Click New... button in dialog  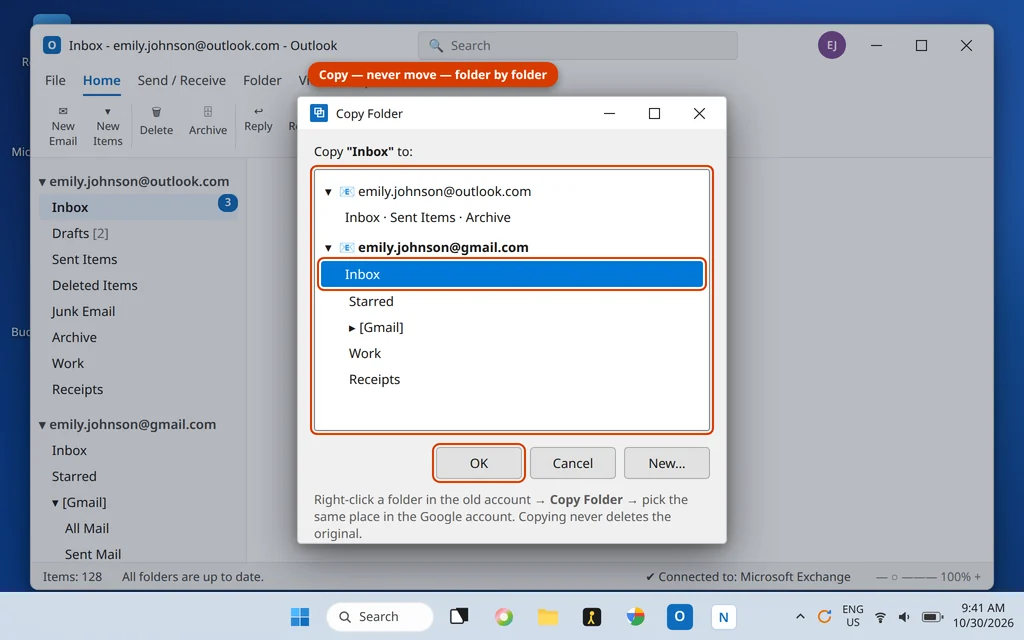click(667, 463)
